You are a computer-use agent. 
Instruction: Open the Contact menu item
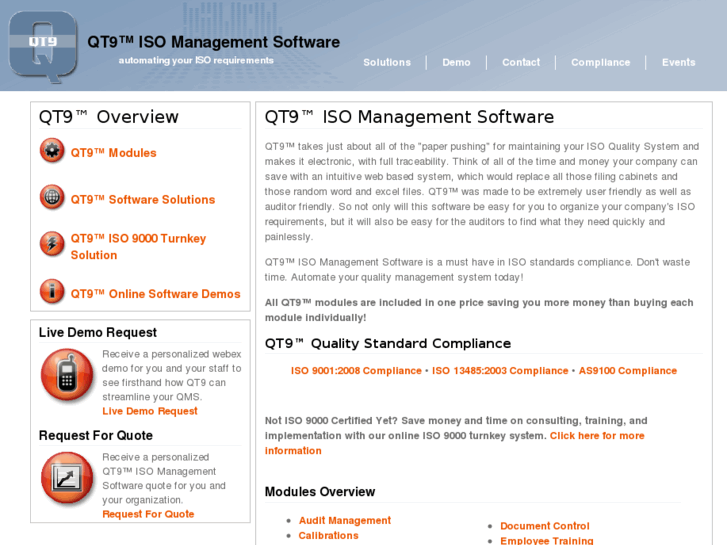click(521, 62)
